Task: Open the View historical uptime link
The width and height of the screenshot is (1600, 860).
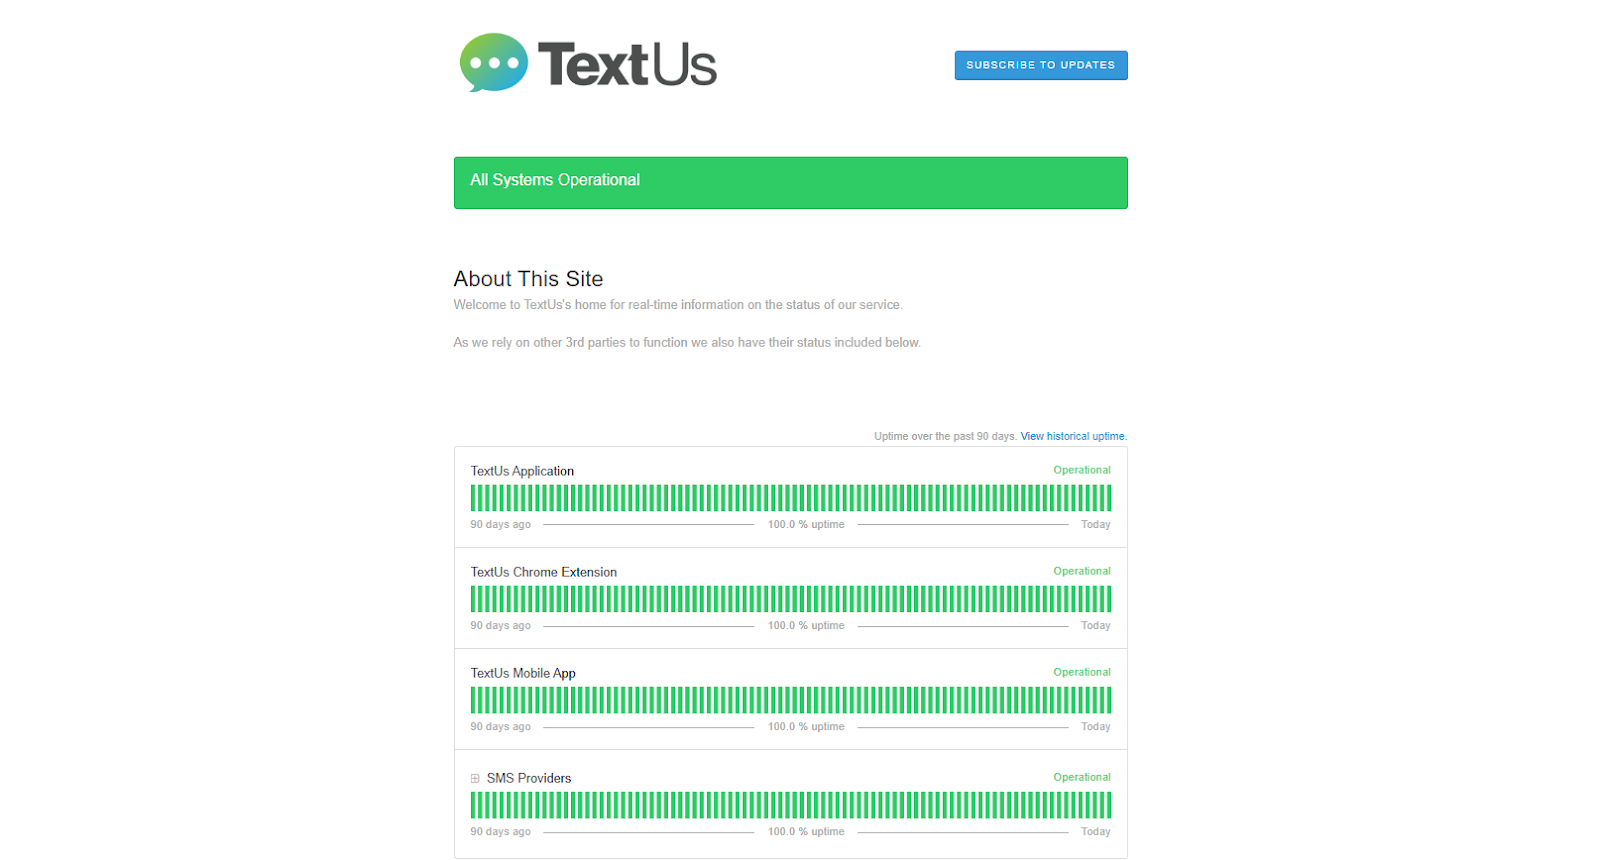Action: (x=1072, y=436)
